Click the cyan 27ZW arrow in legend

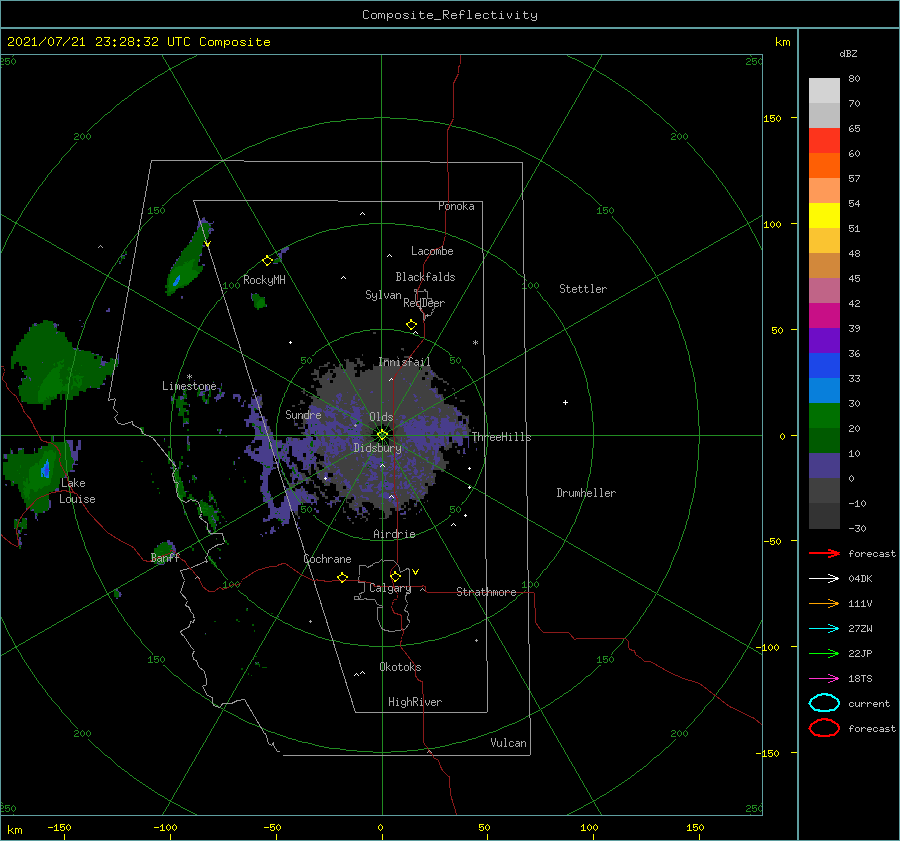824,629
